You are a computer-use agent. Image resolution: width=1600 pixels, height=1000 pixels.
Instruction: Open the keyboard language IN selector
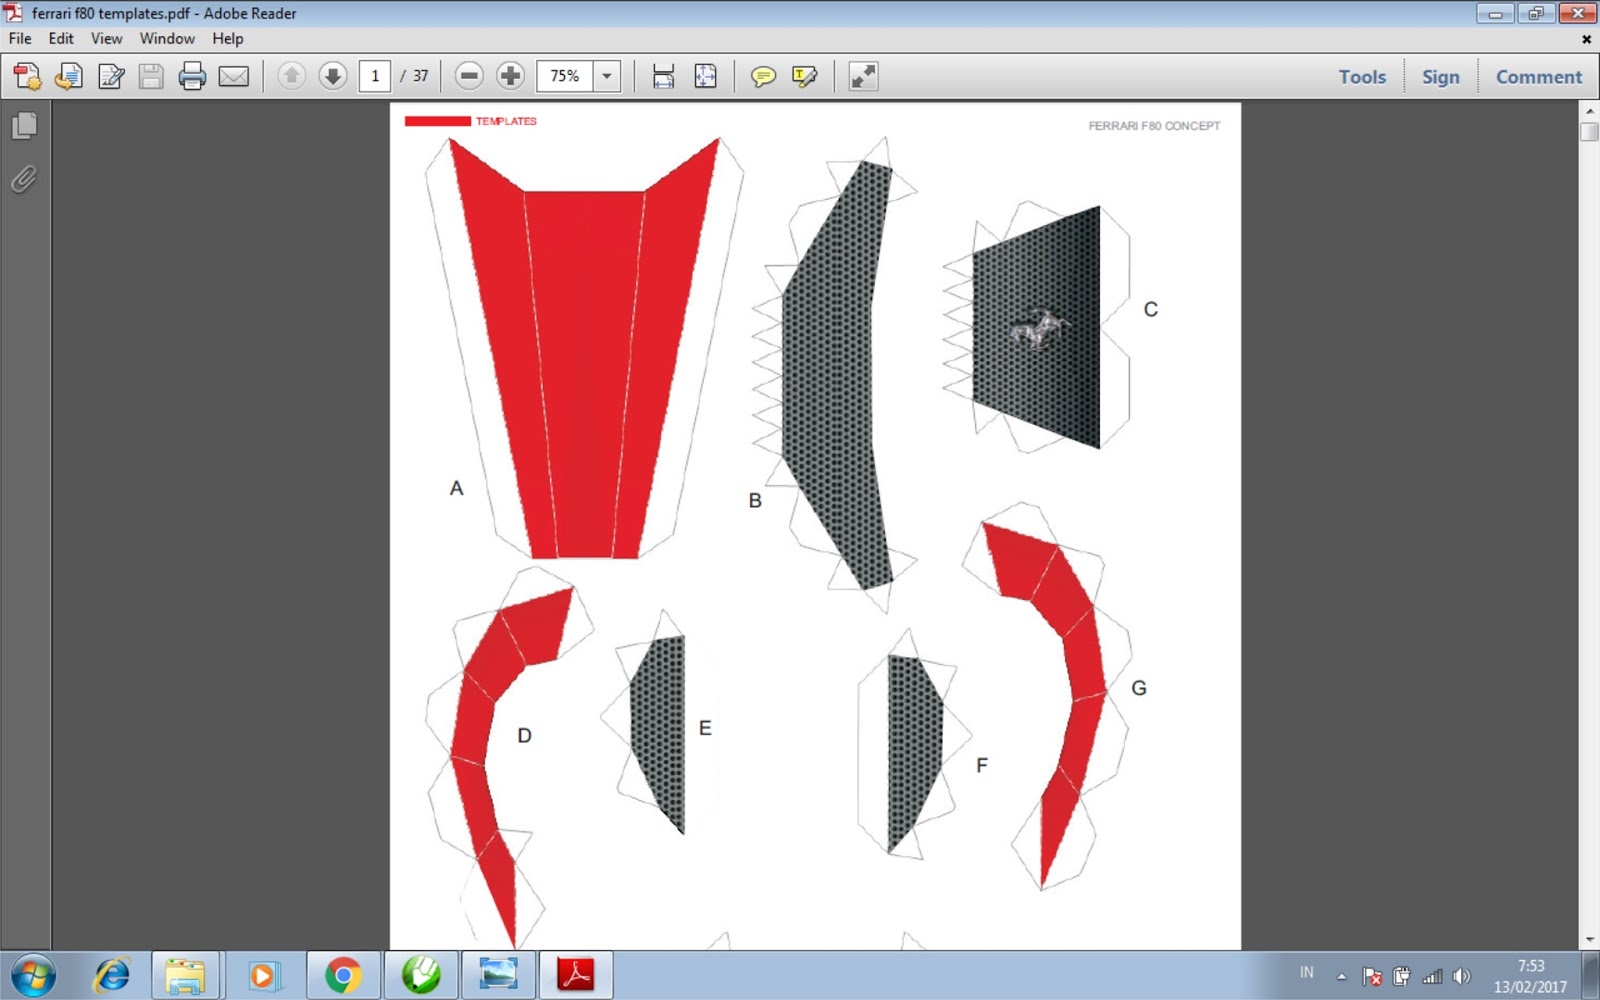pos(1306,974)
